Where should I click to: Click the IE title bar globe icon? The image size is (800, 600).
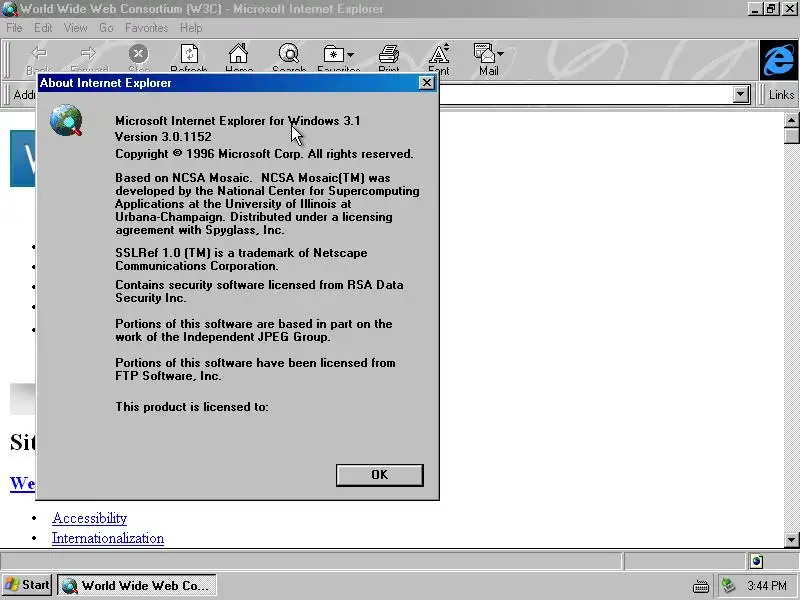pos(9,9)
